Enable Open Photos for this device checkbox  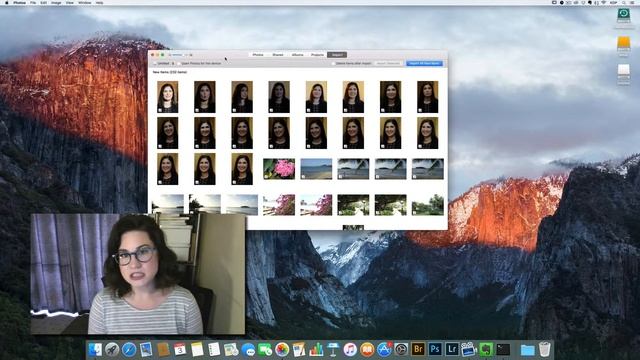click(x=179, y=64)
